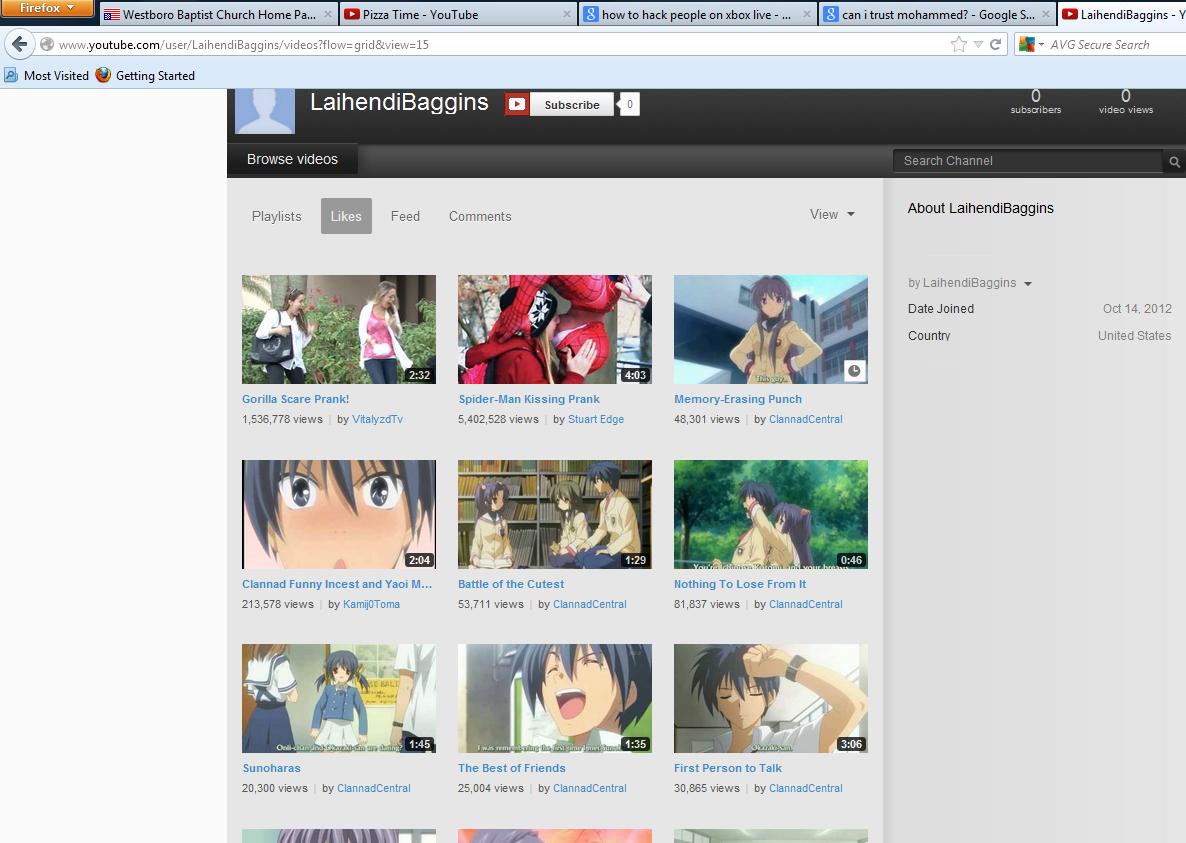This screenshot has height=843, width=1186.
Task: Click the page URL in address bar
Action: click(x=244, y=45)
